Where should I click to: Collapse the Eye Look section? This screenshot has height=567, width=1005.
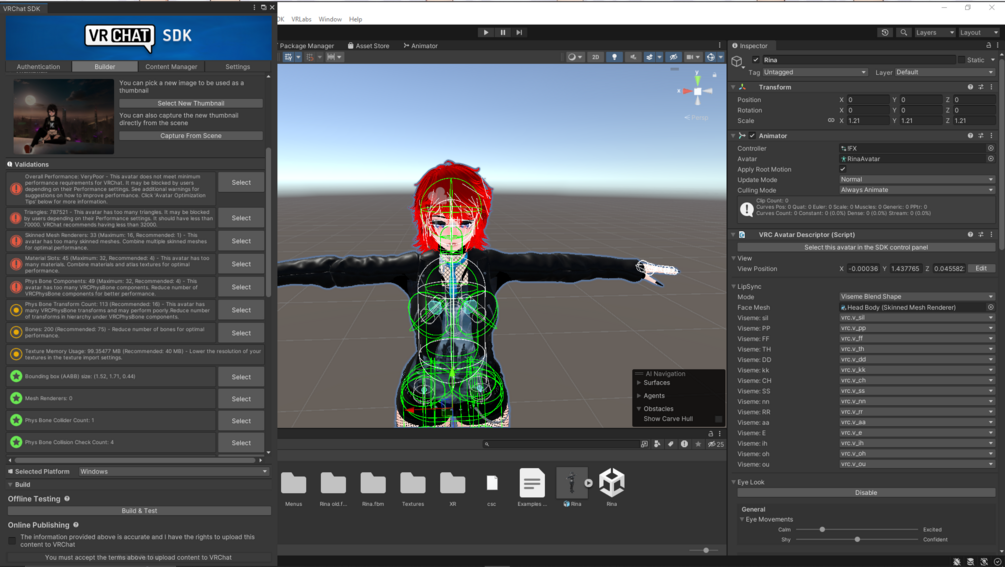point(733,482)
